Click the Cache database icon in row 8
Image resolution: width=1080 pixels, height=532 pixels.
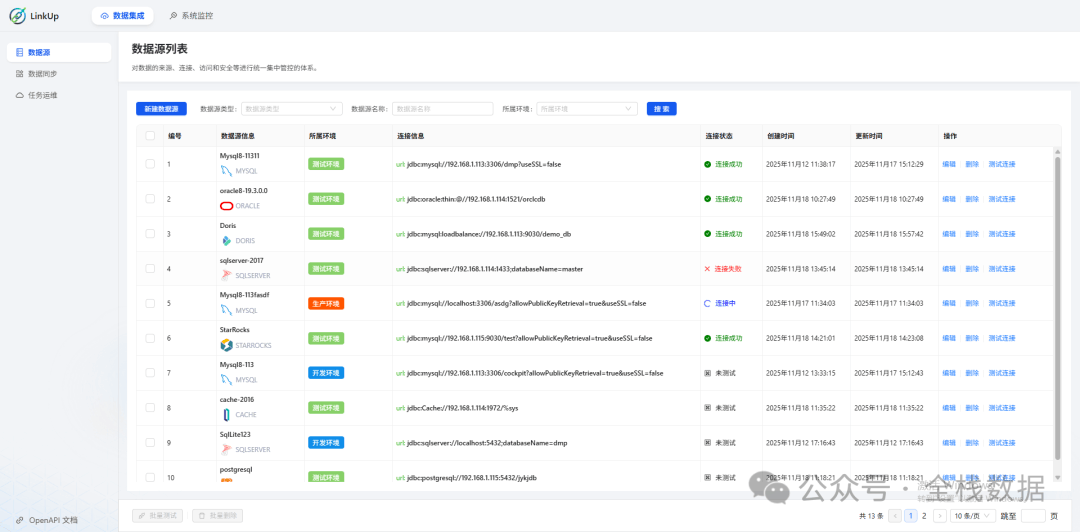coord(226,414)
